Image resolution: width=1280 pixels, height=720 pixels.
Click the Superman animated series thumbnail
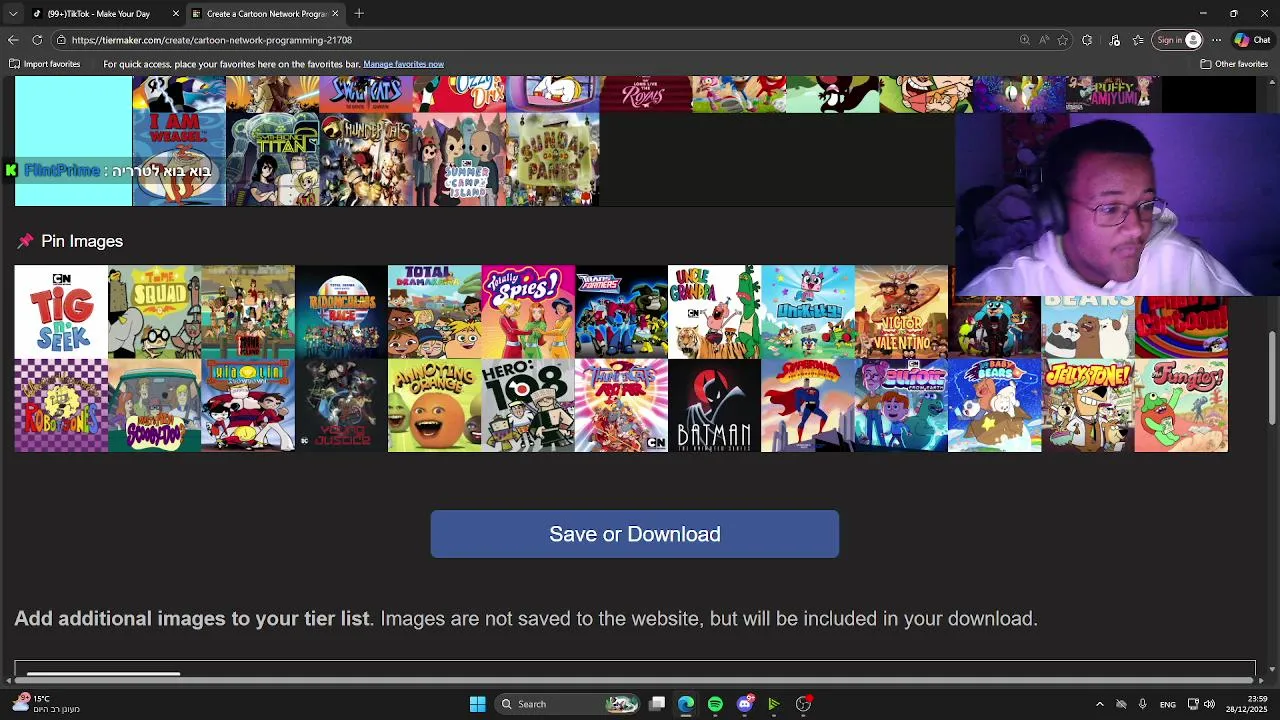point(808,405)
